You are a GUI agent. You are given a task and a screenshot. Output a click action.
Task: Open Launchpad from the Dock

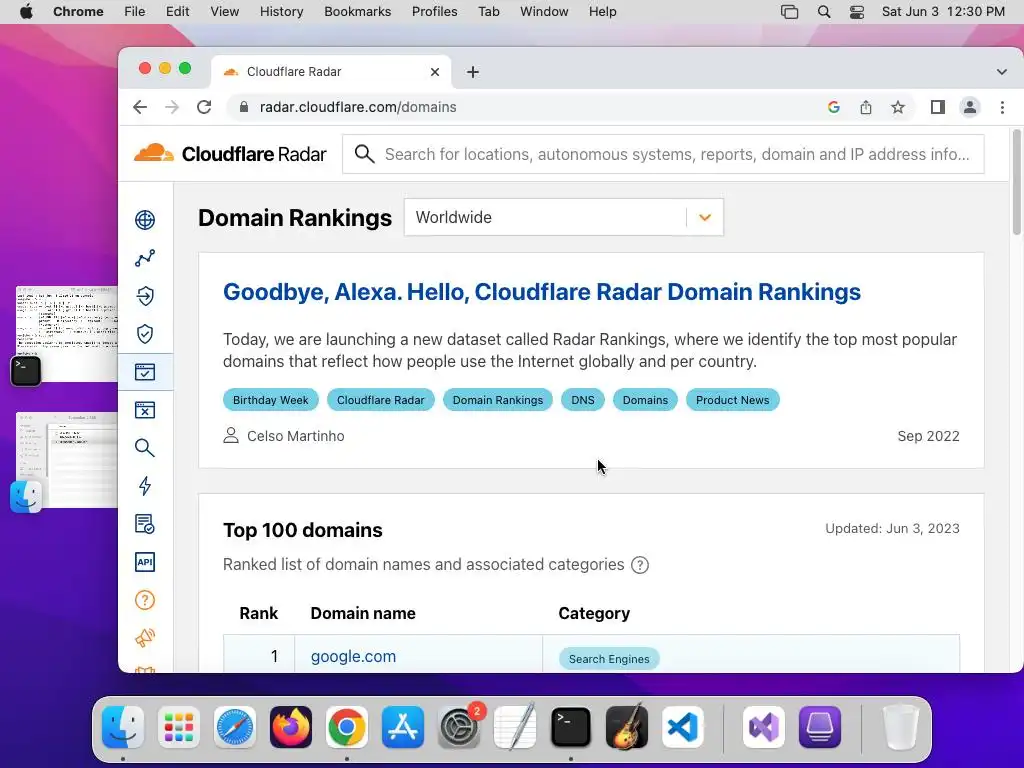tap(179, 727)
